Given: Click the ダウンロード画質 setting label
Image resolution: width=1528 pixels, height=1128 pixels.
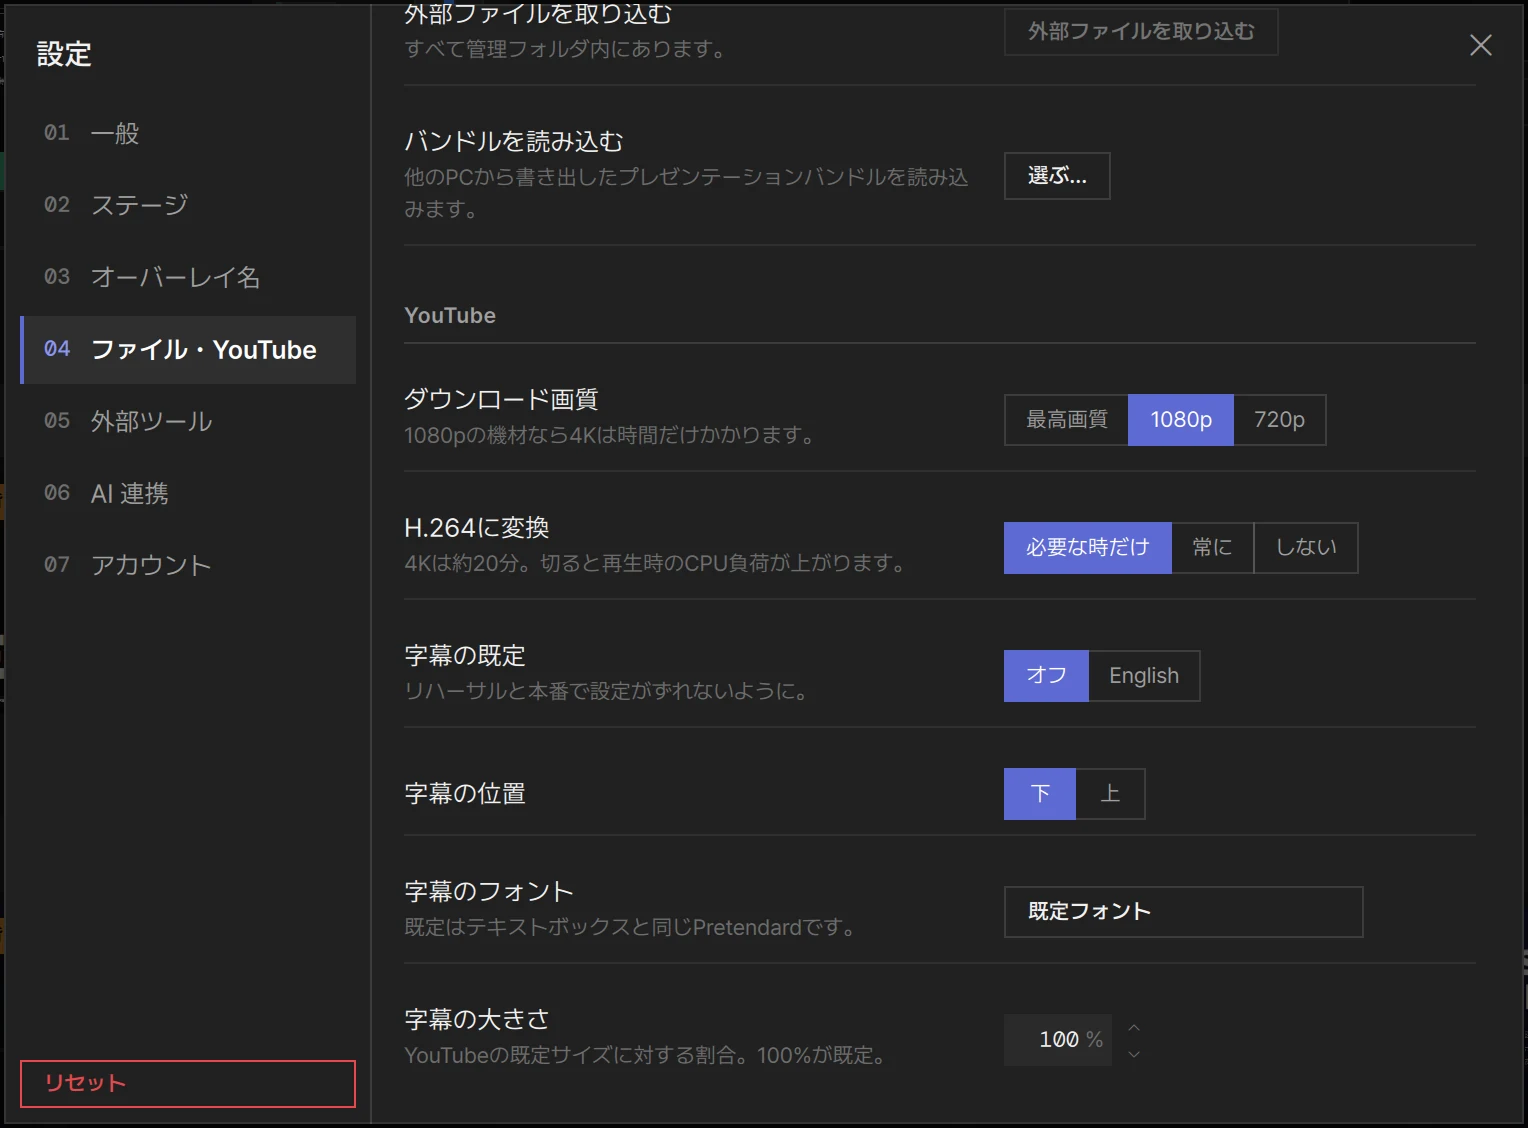Looking at the screenshot, I should (x=501, y=399).
